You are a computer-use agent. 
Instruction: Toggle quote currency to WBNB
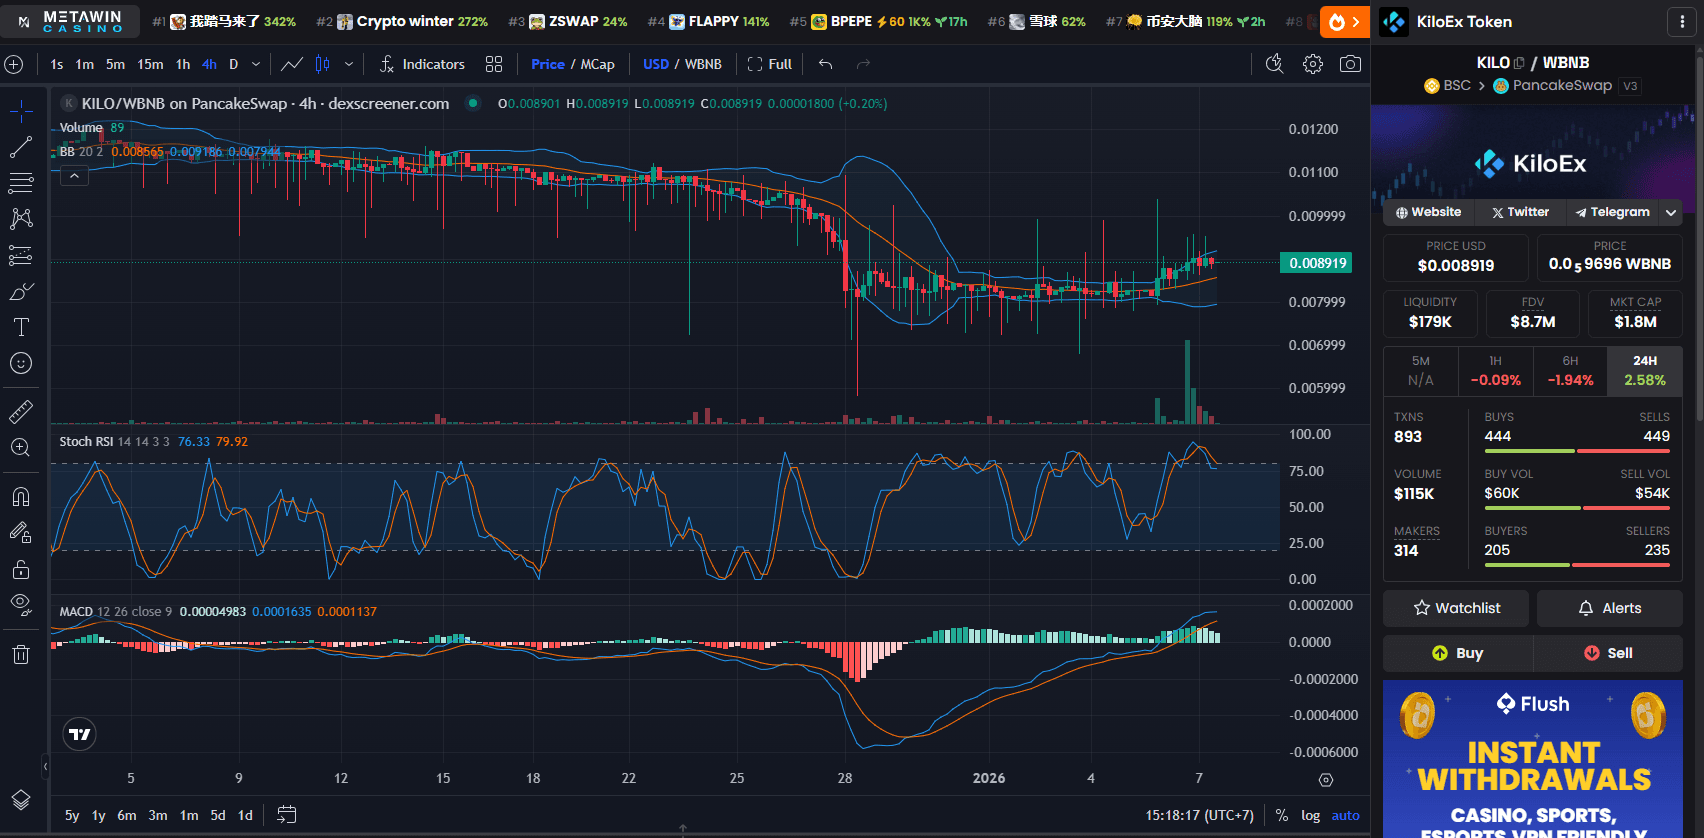click(703, 64)
